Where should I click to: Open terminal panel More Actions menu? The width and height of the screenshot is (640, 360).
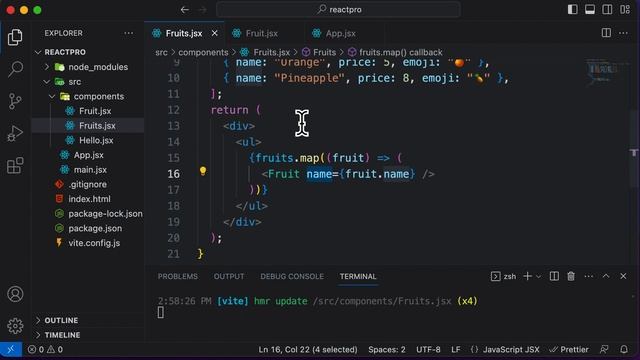coord(589,276)
